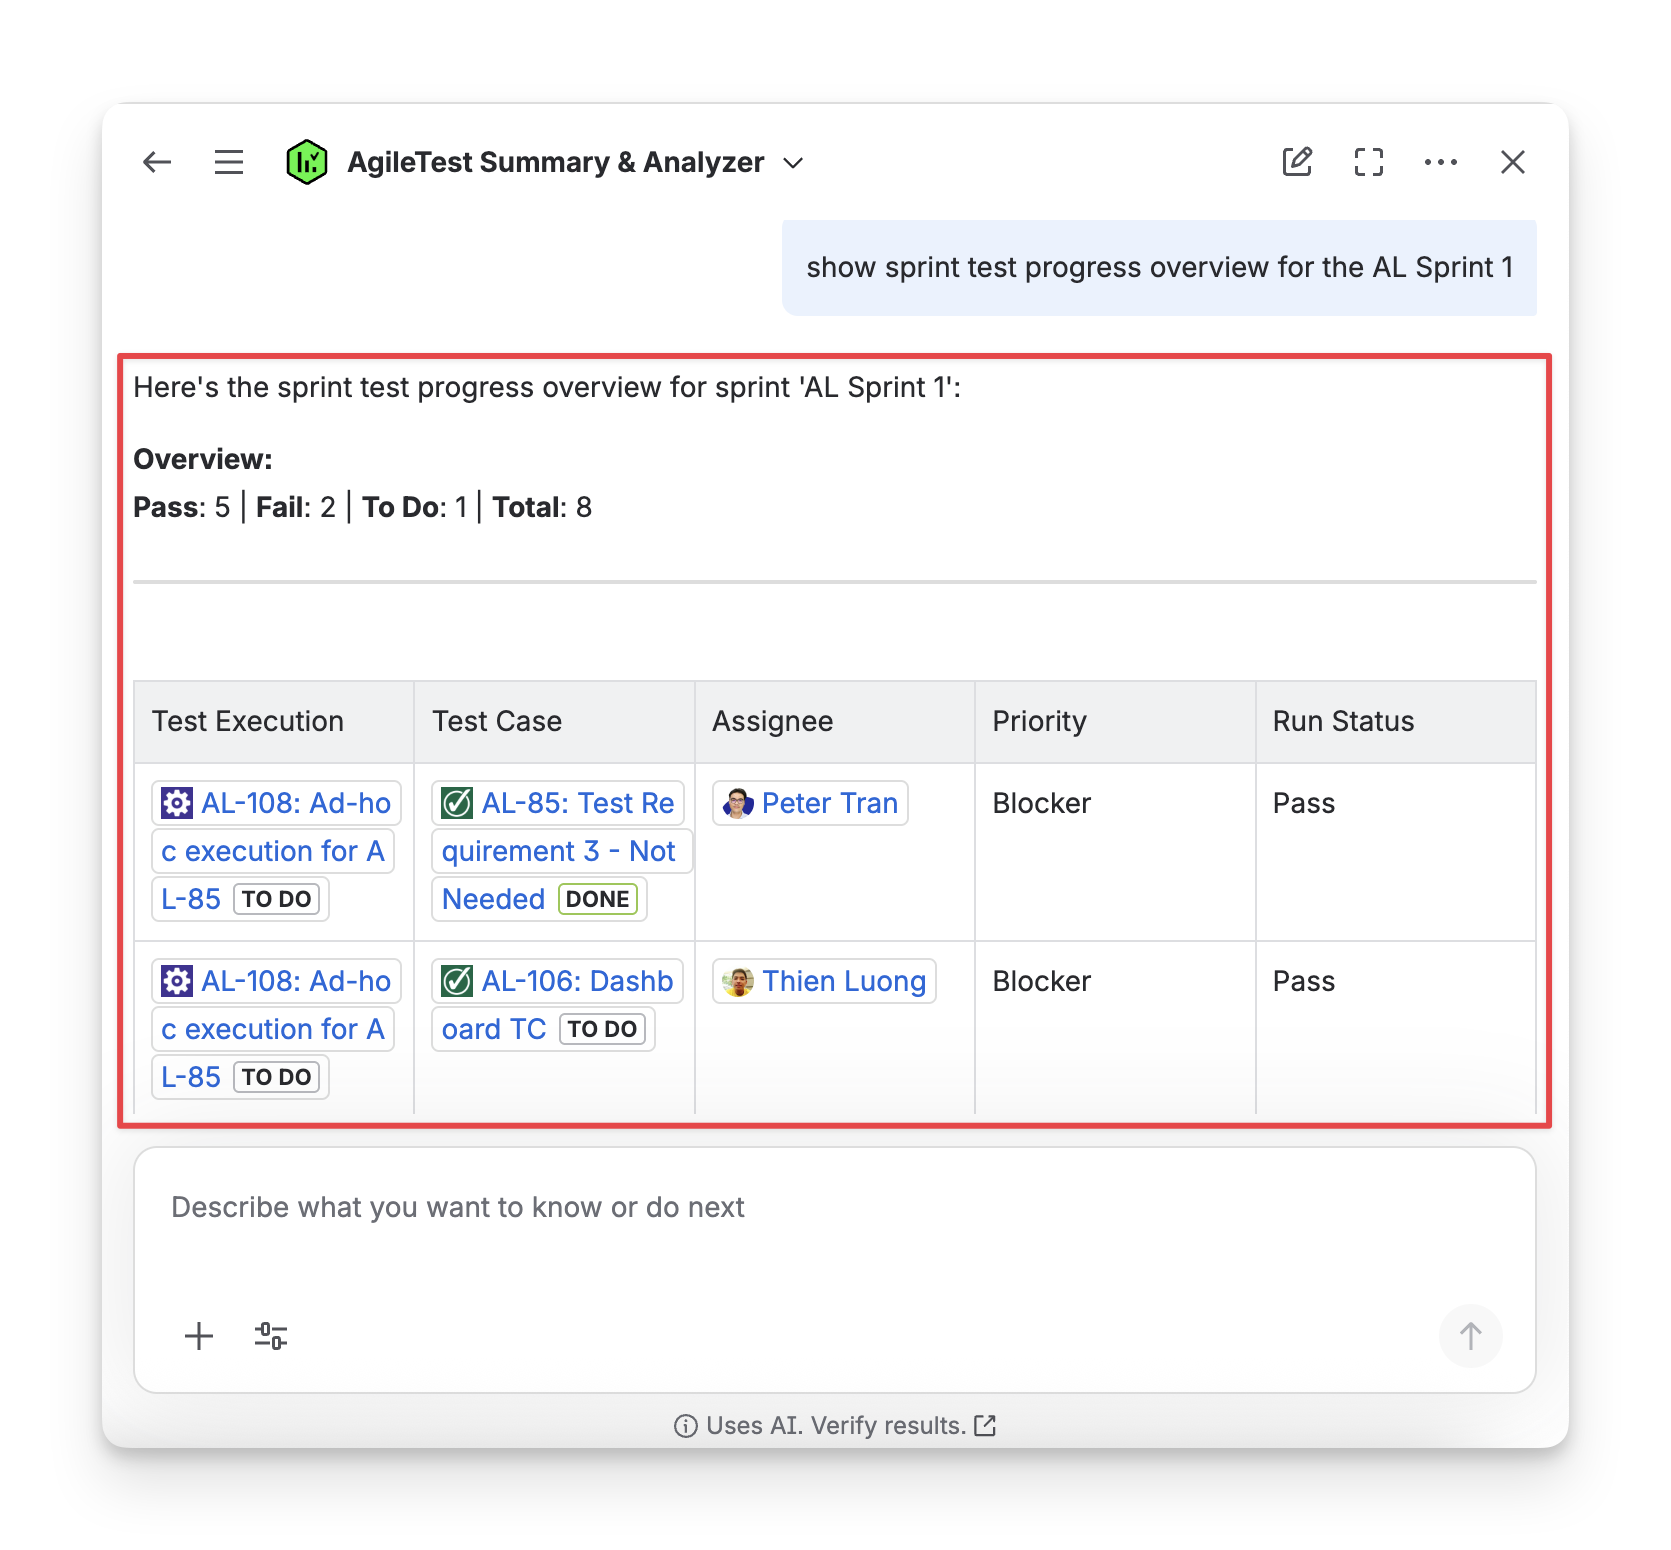The height and width of the screenshot is (1550, 1671).
Task: Open the chat settings sliders icon
Action: tap(271, 1336)
